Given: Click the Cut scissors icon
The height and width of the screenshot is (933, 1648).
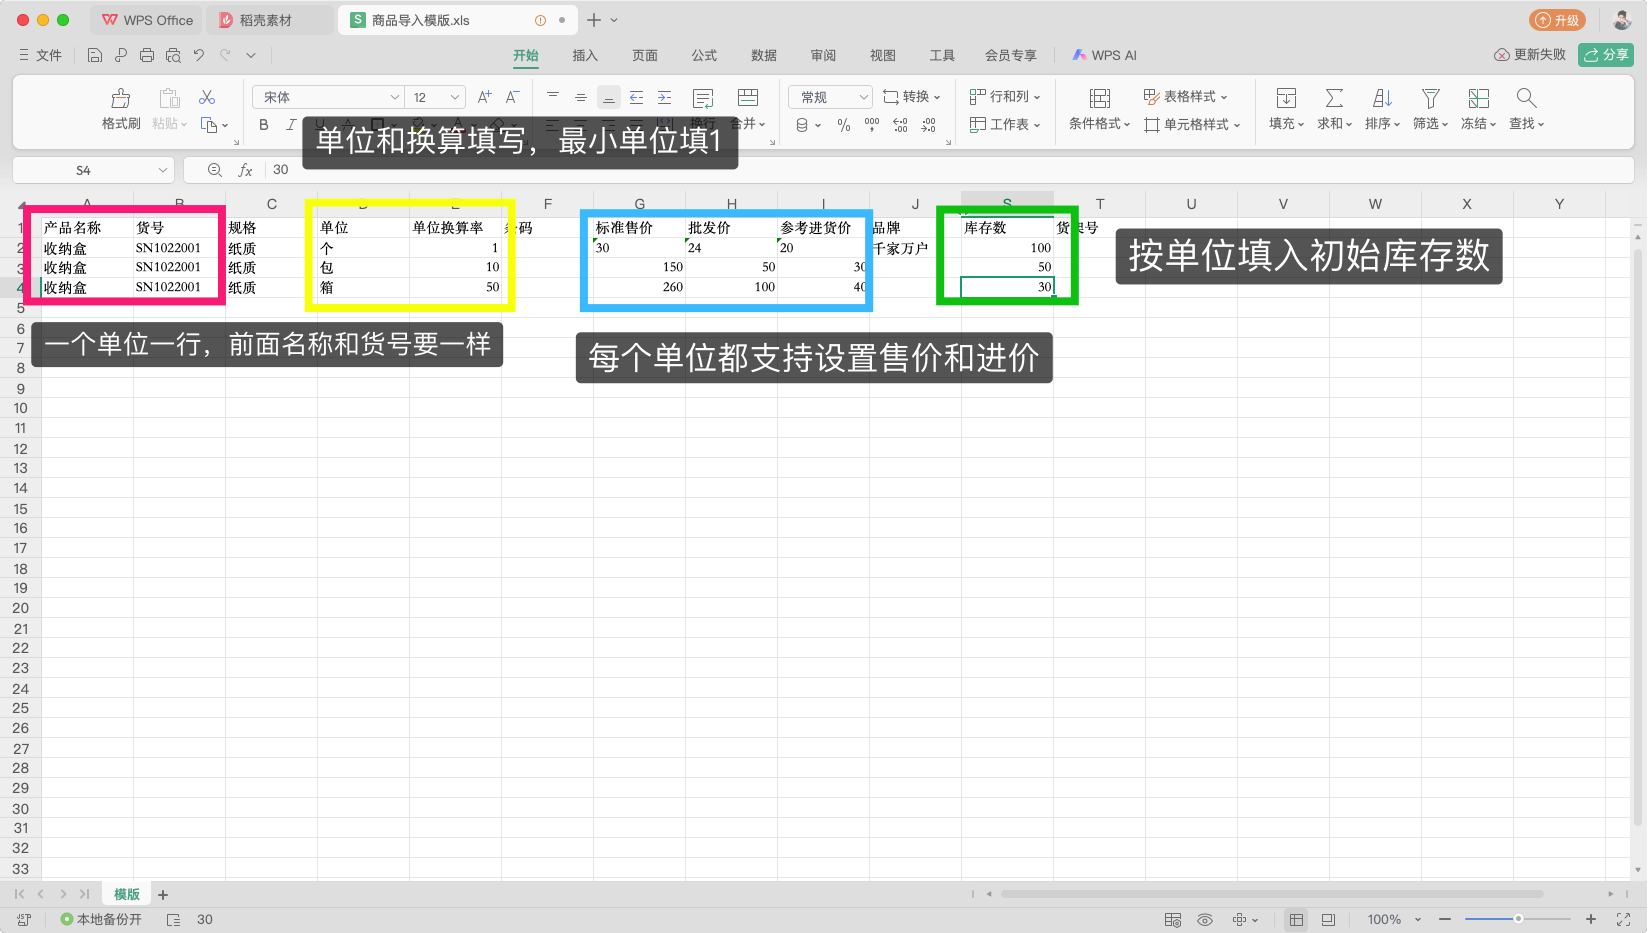Looking at the screenshot, I should (x=207, y=97).
